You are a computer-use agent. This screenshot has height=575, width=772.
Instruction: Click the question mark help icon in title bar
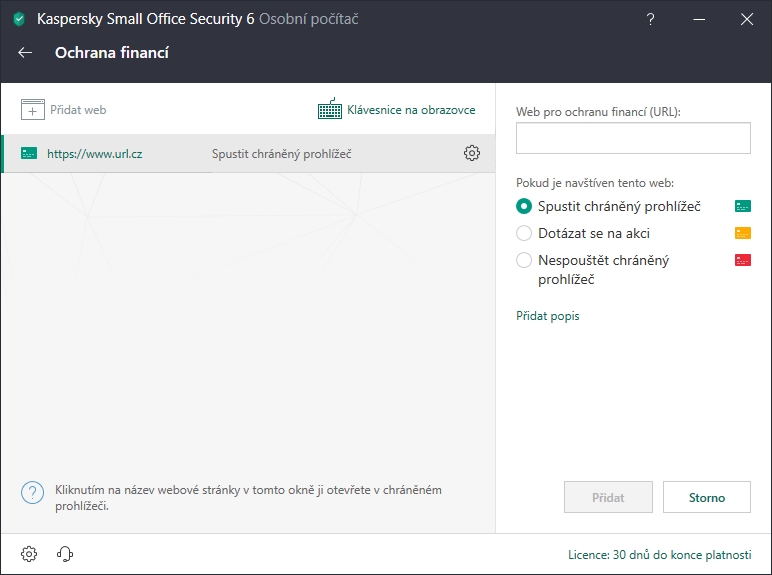point(651,19)
